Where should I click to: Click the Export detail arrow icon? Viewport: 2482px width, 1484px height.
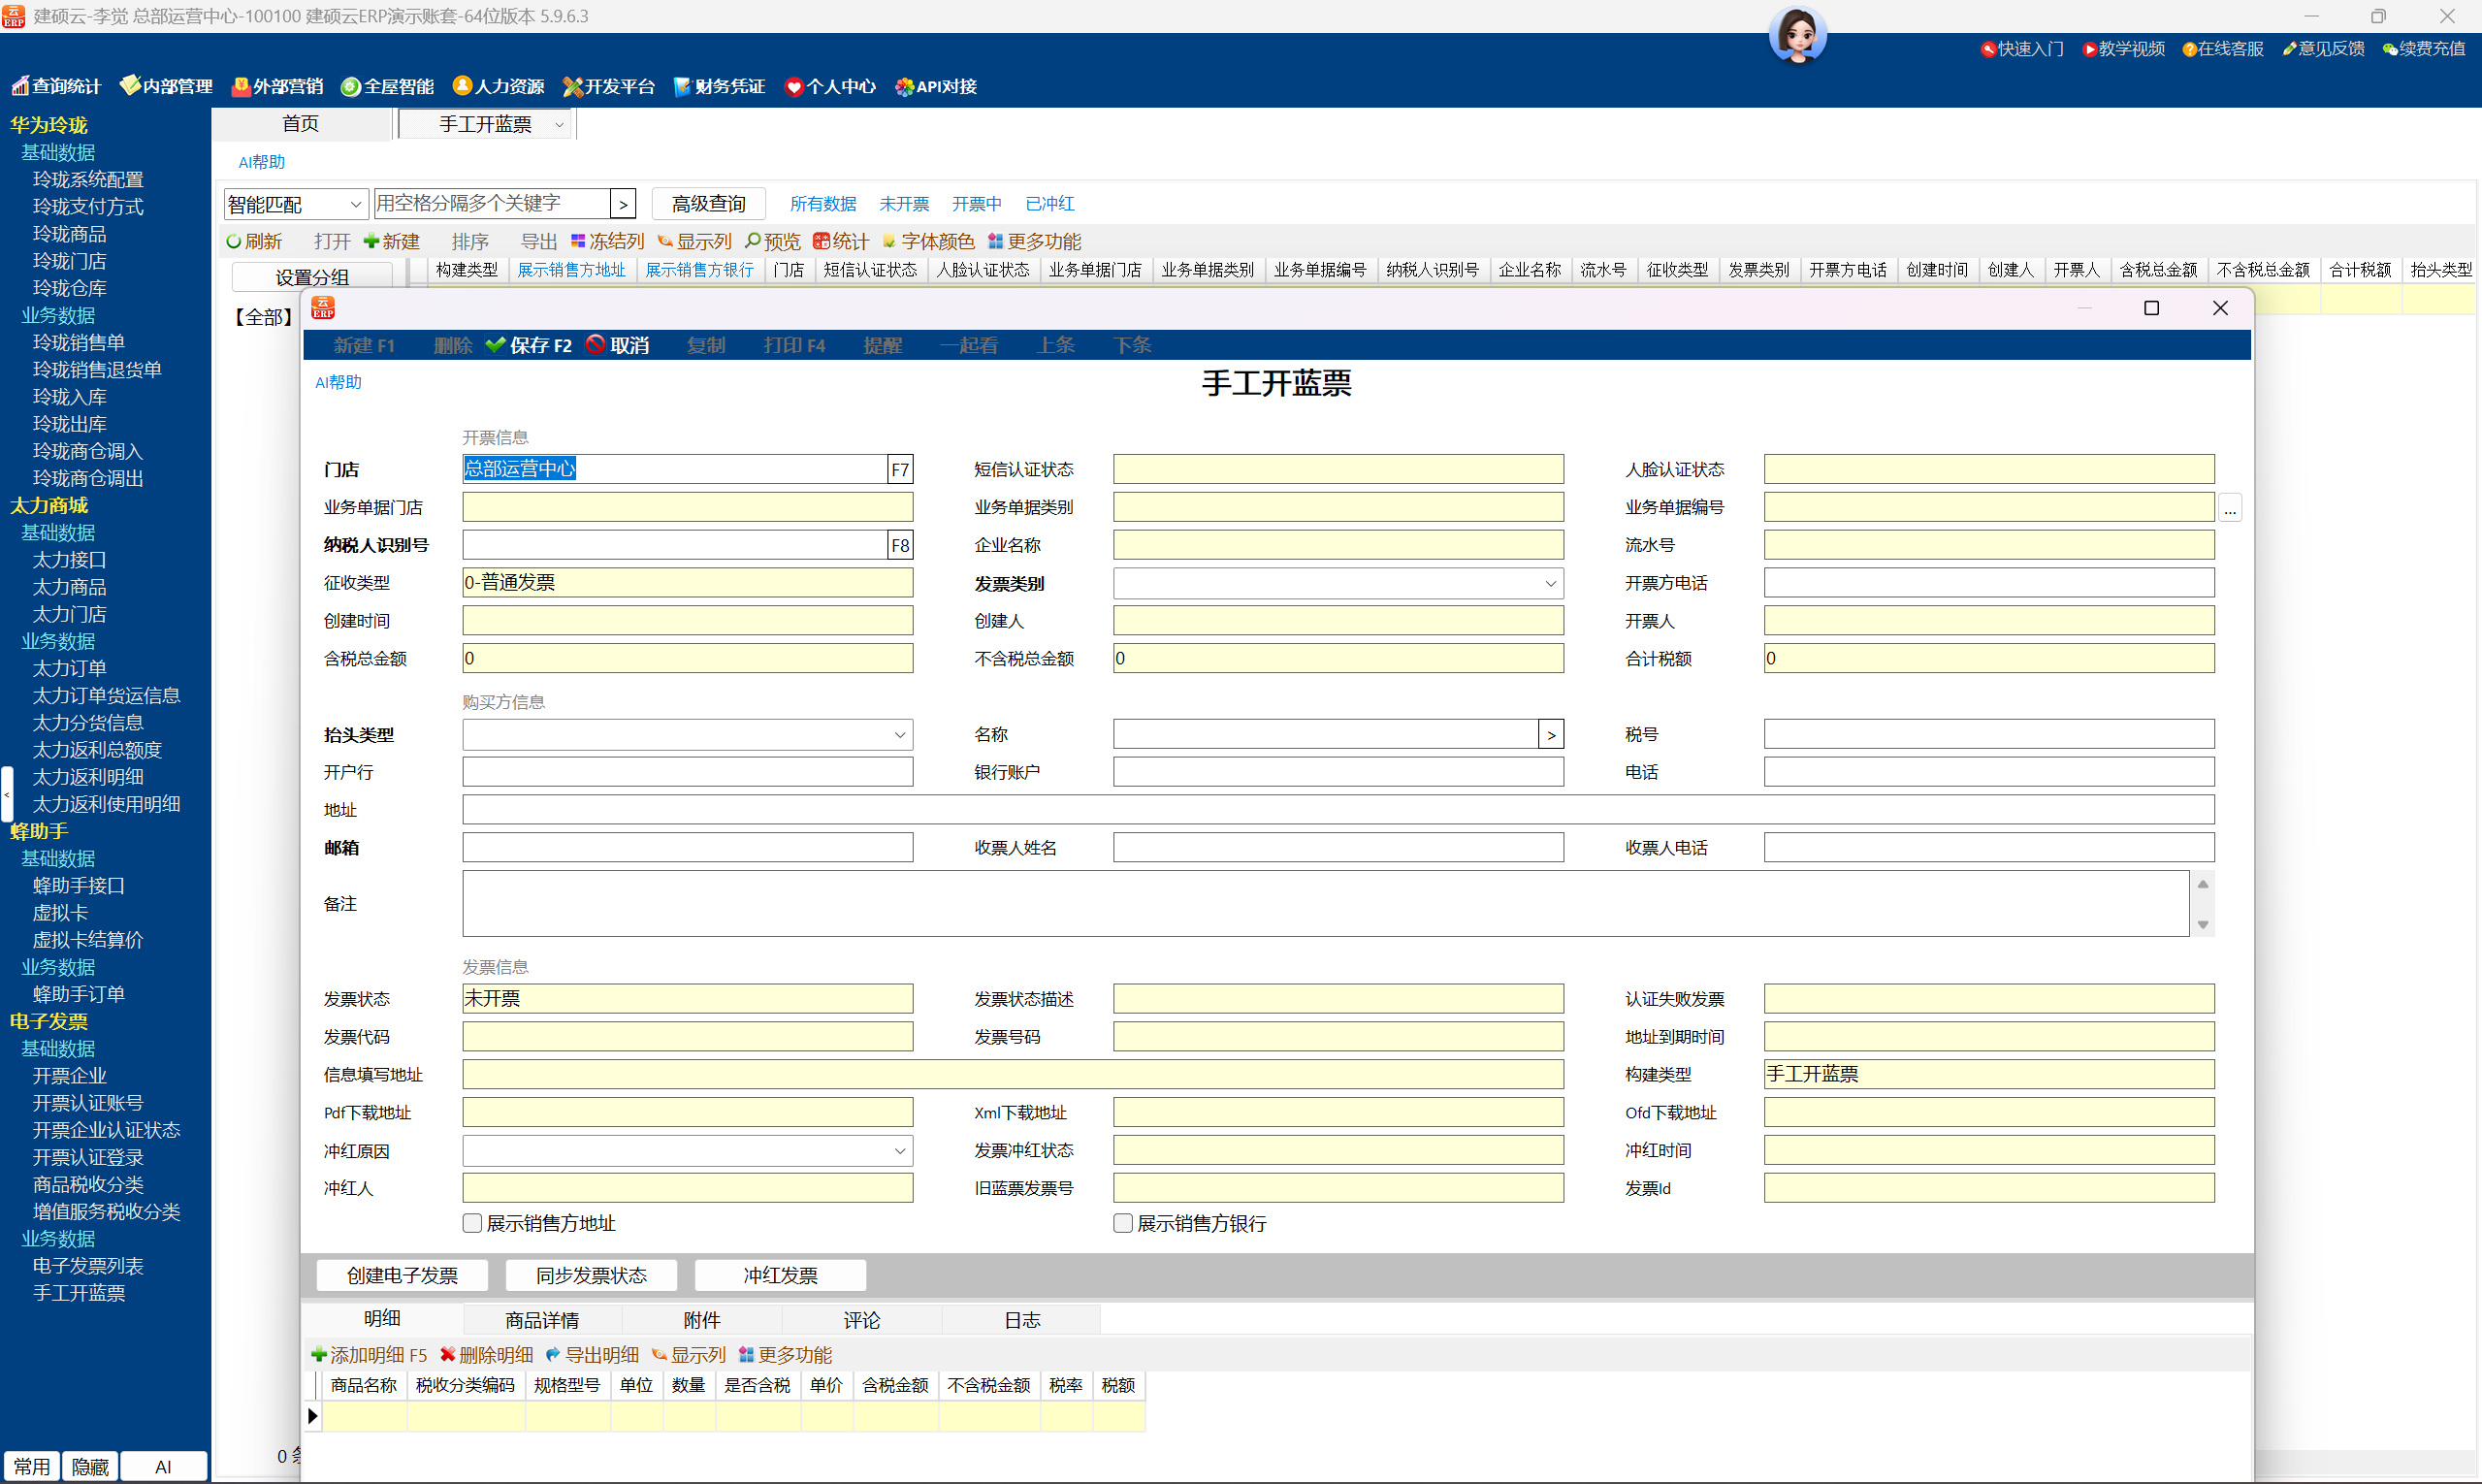point(553,1355)
